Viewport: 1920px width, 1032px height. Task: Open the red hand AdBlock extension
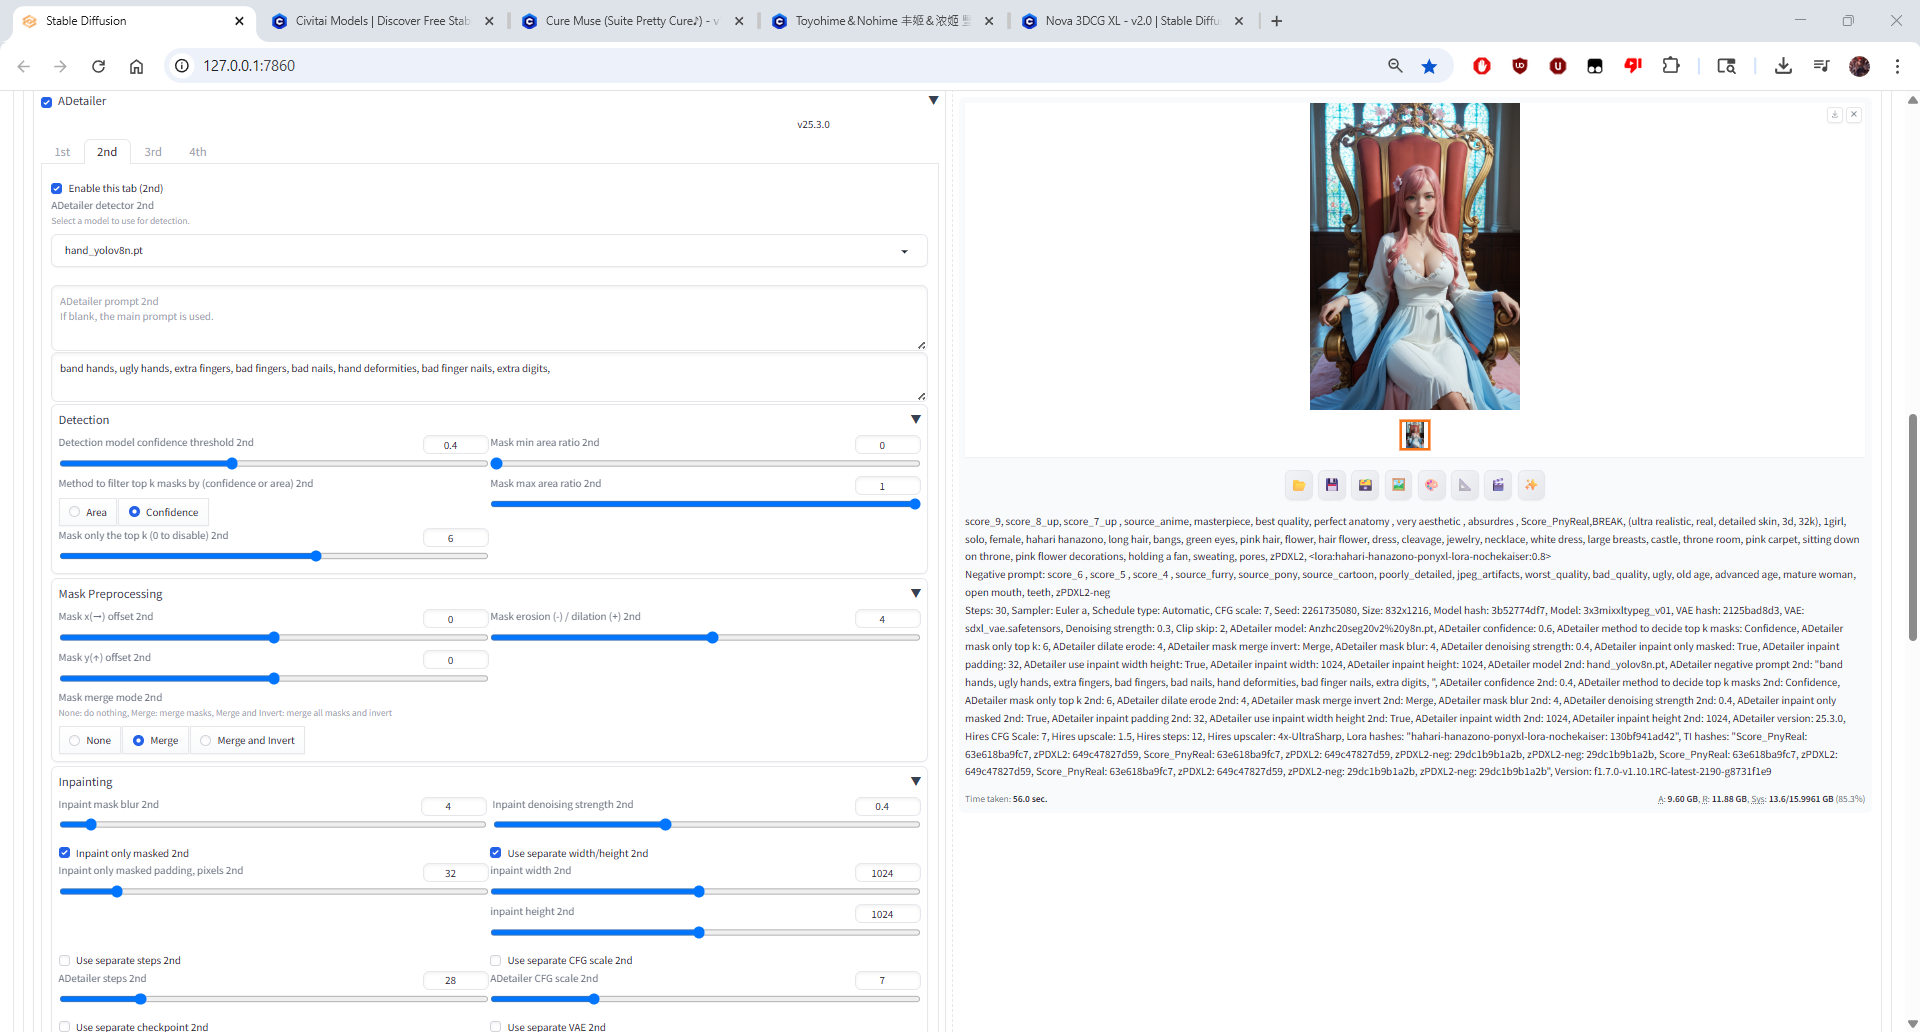pyautogui.click(x=1482, y=66)
